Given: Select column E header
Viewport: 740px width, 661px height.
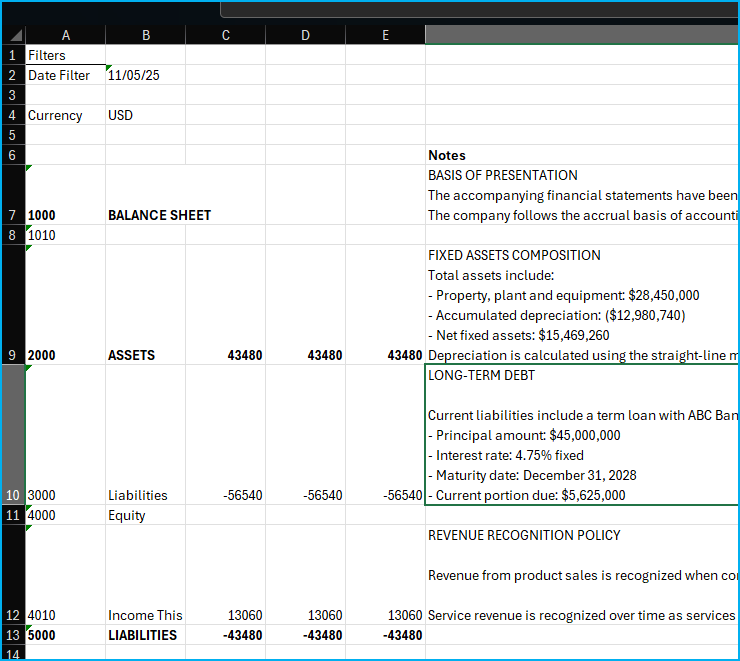Looking at the screenshot, I should click(385, 35).
